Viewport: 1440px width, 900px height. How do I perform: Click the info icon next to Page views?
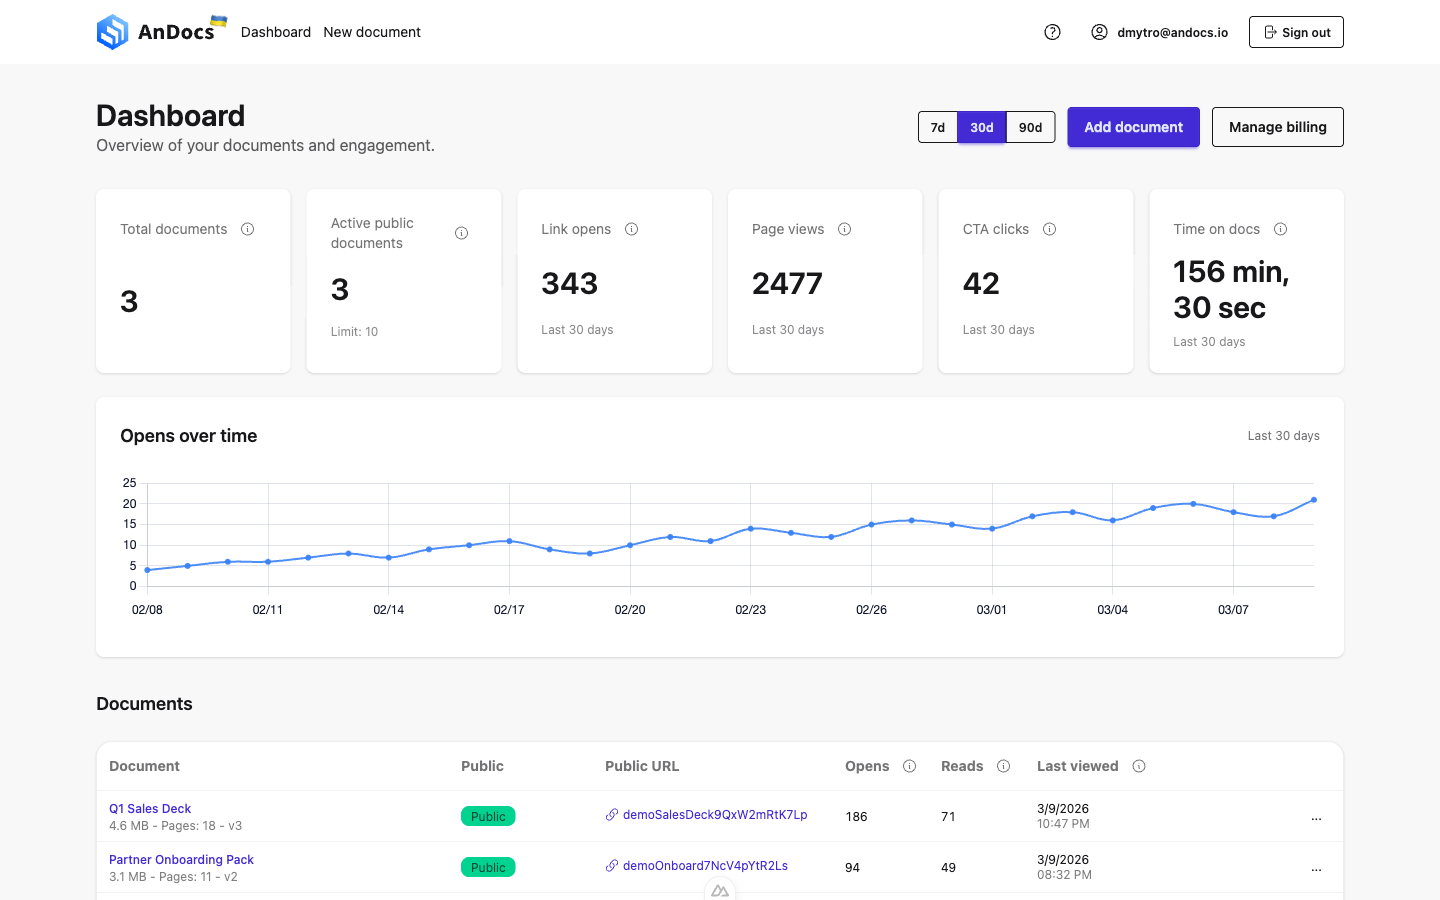(x=844, y=229)
